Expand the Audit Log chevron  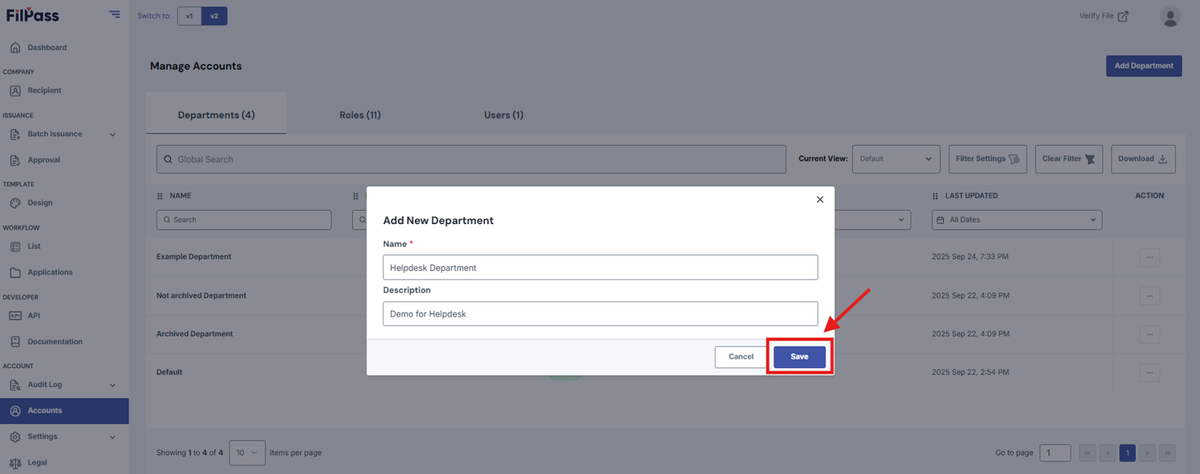click(x=112, y=385)
